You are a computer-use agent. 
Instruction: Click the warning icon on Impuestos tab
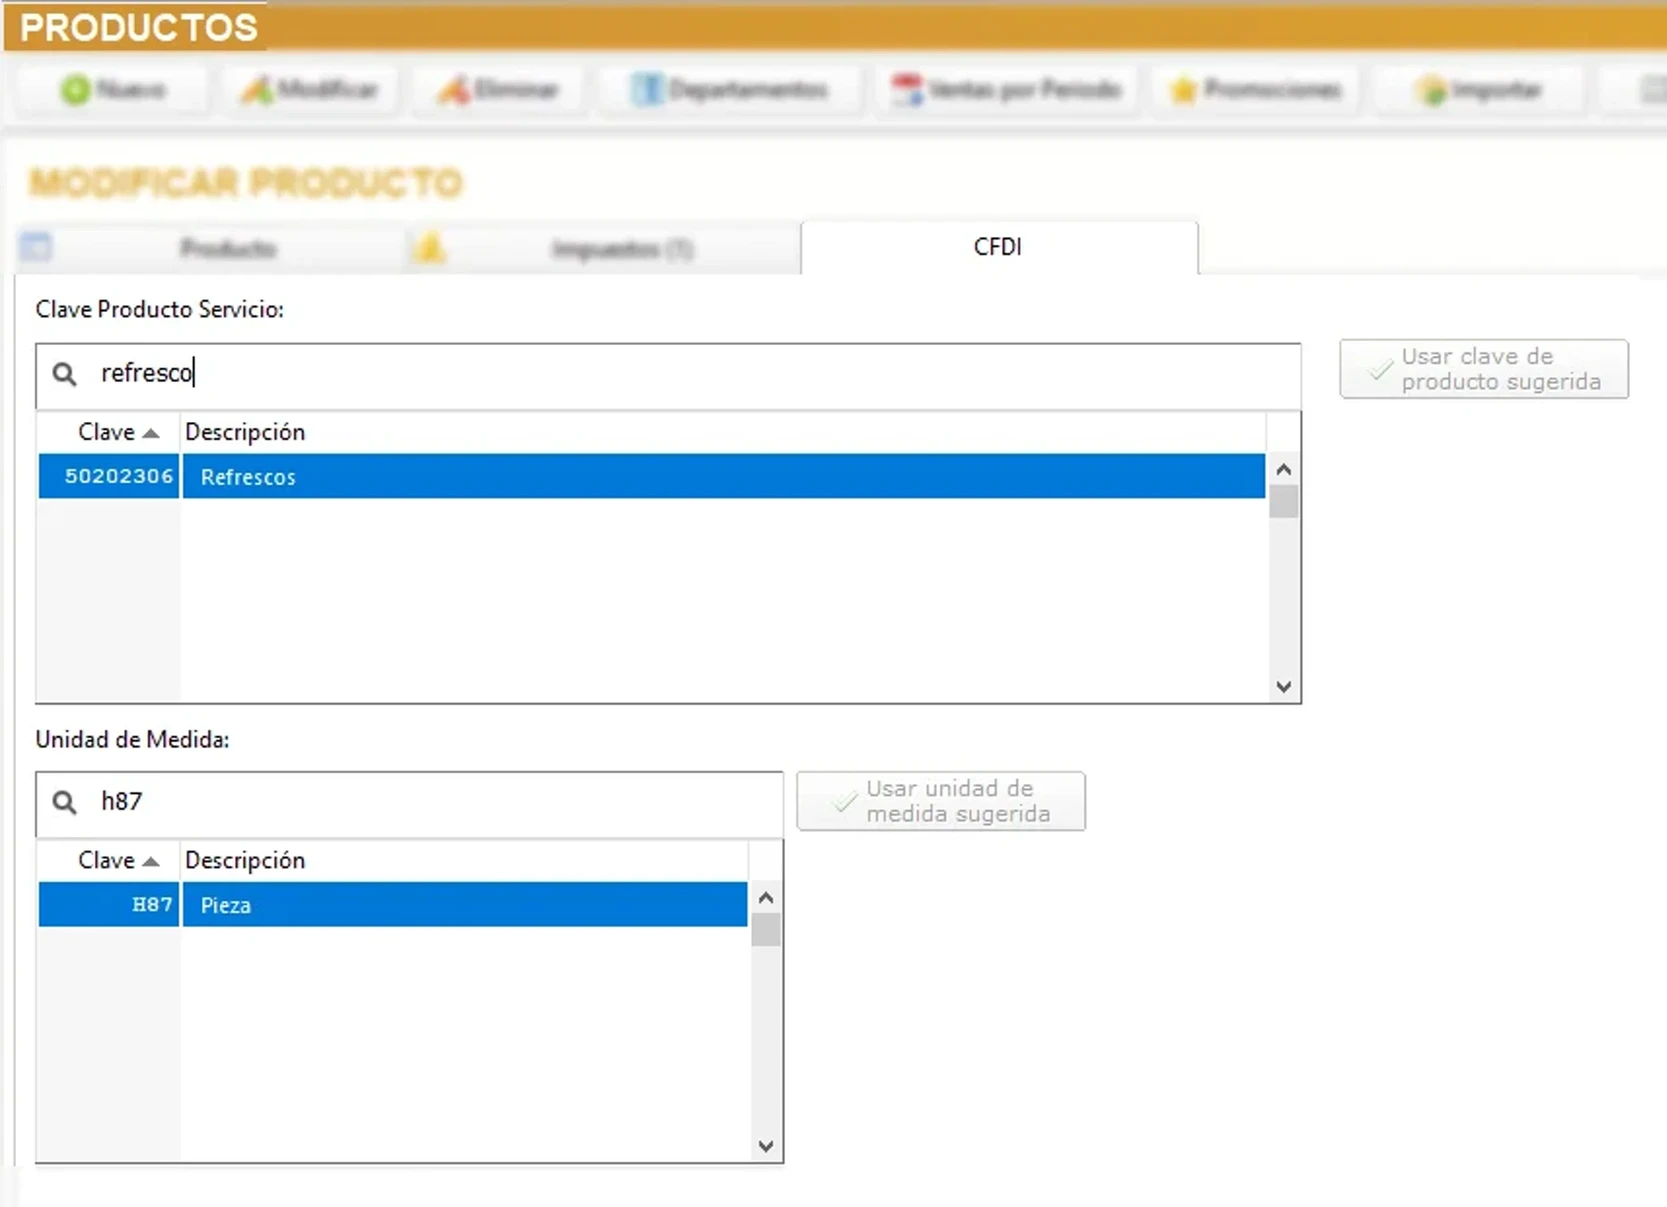coord(430,247)
